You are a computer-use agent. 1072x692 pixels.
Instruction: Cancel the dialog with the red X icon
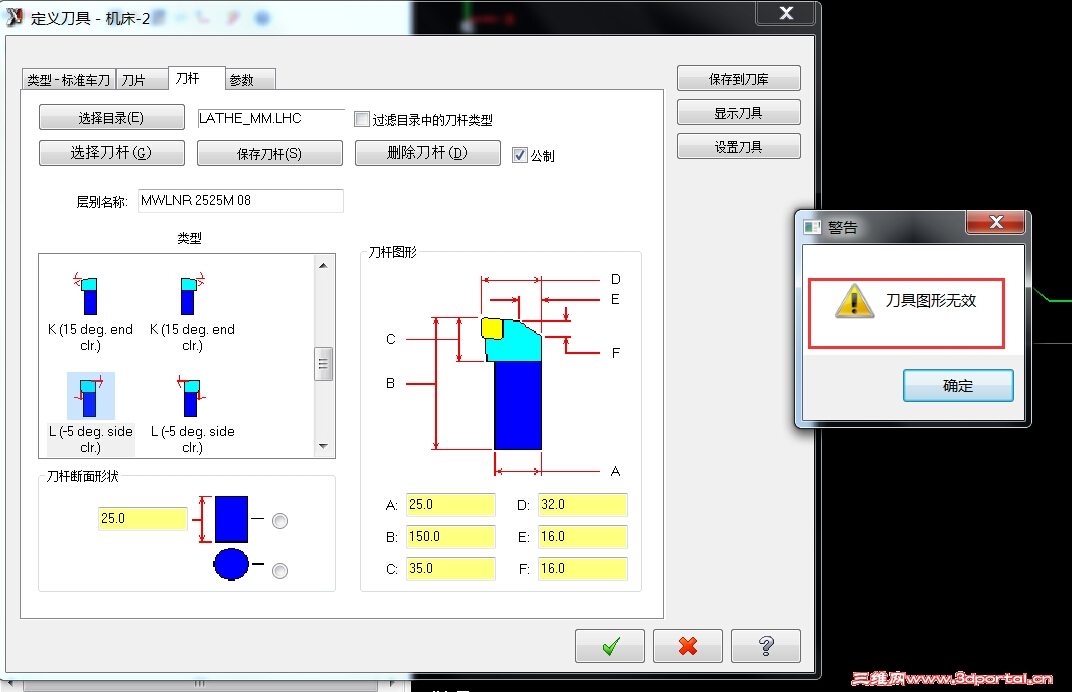pyautogui.click(x=688, y=646)
